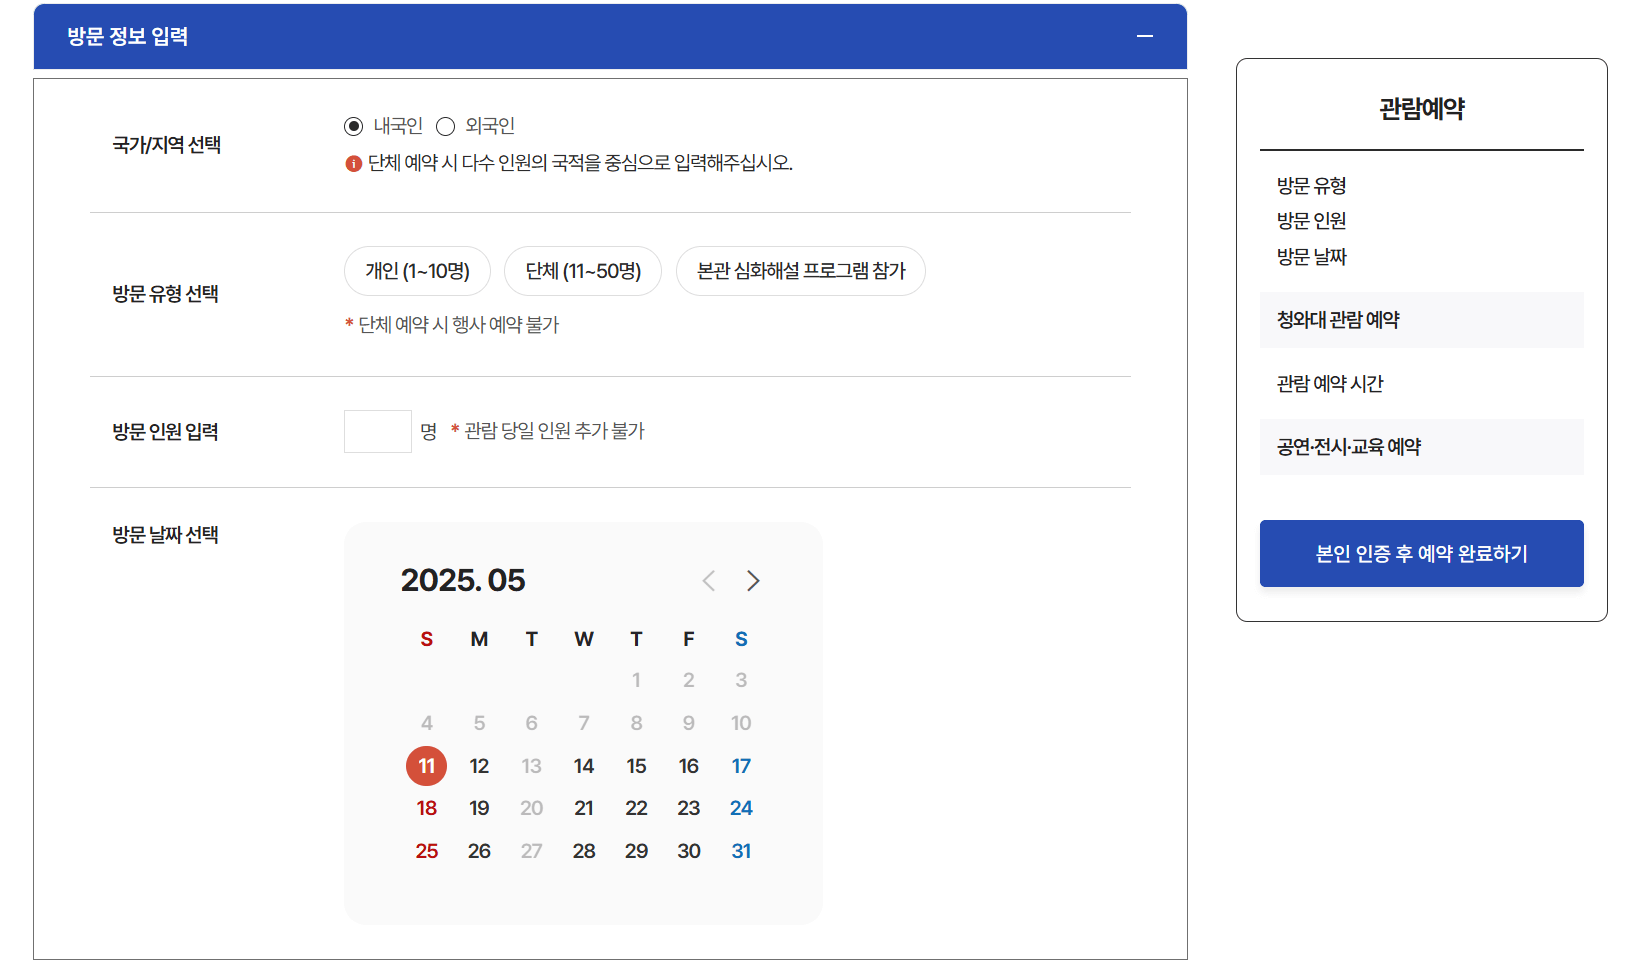This screenshot has height=962, width=1647.
Task: Select May 24 on the calendar
Action: (740, 808)
